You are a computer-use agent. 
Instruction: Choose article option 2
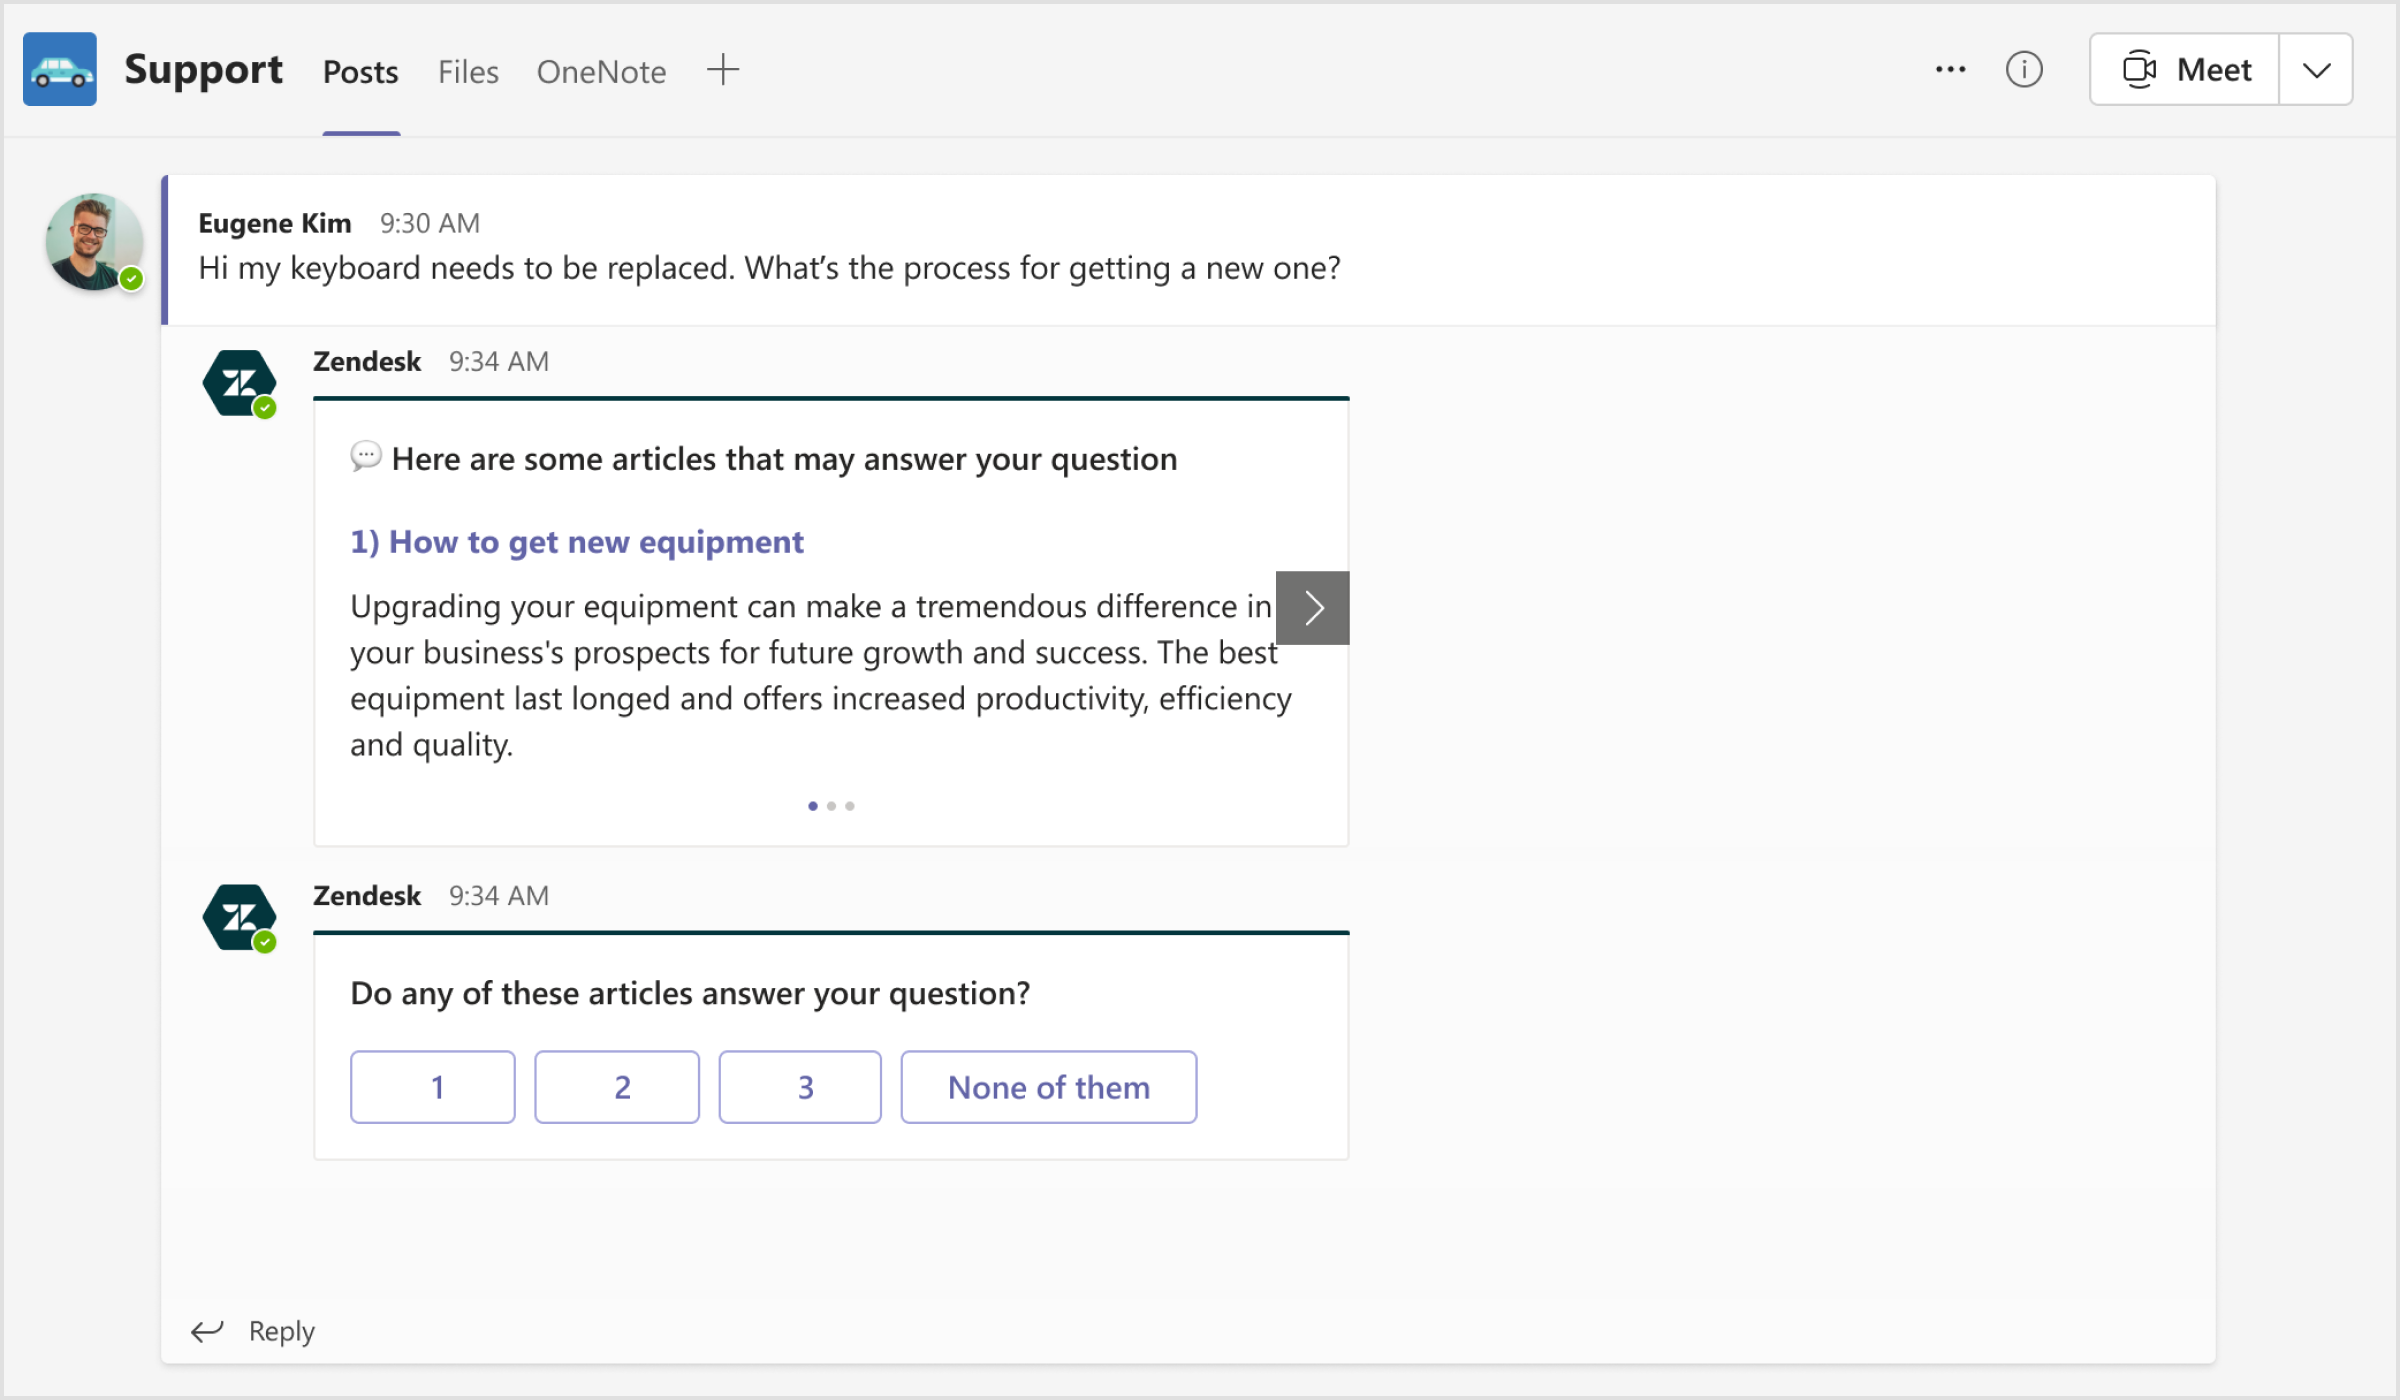616,1086
